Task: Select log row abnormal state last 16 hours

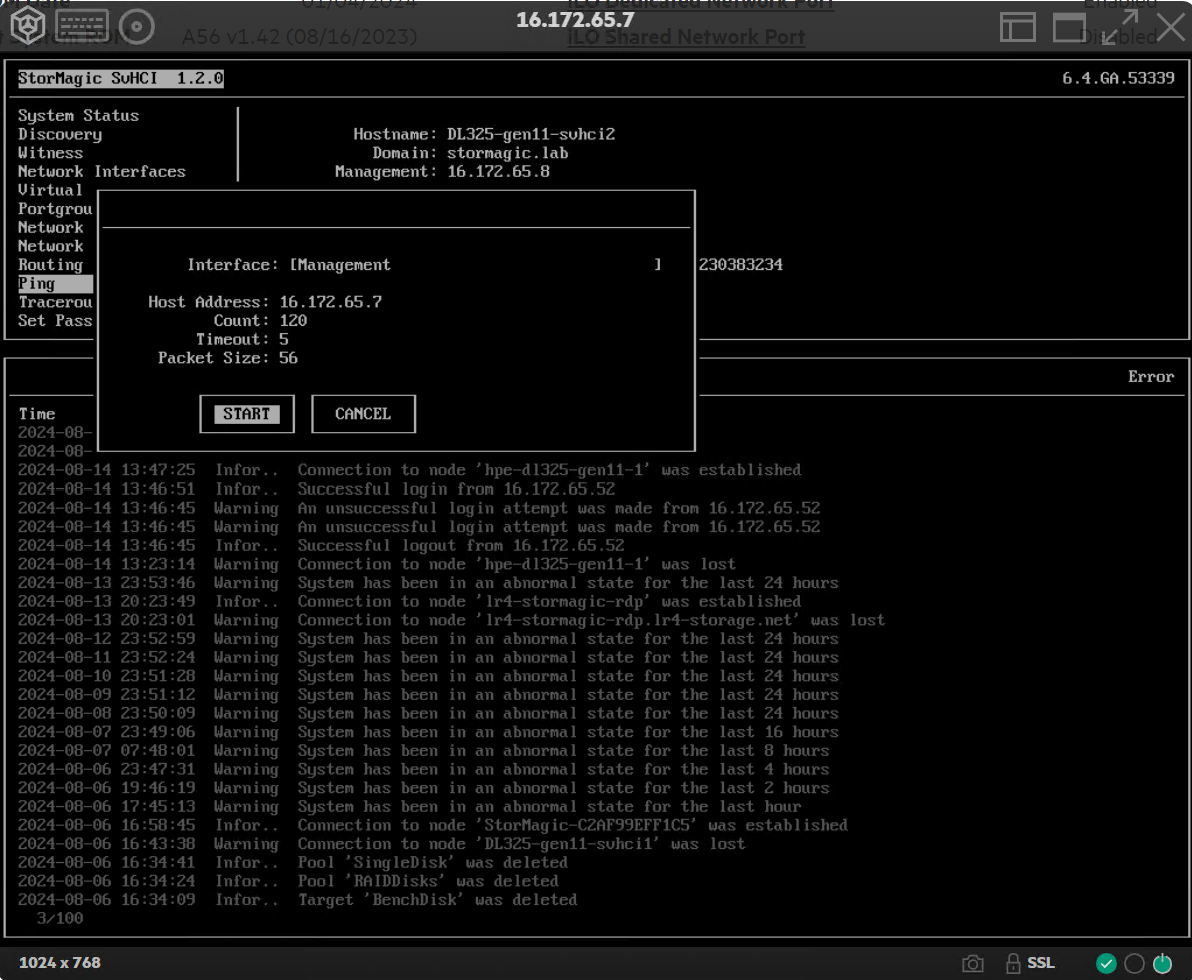Action: pos(429,732)
